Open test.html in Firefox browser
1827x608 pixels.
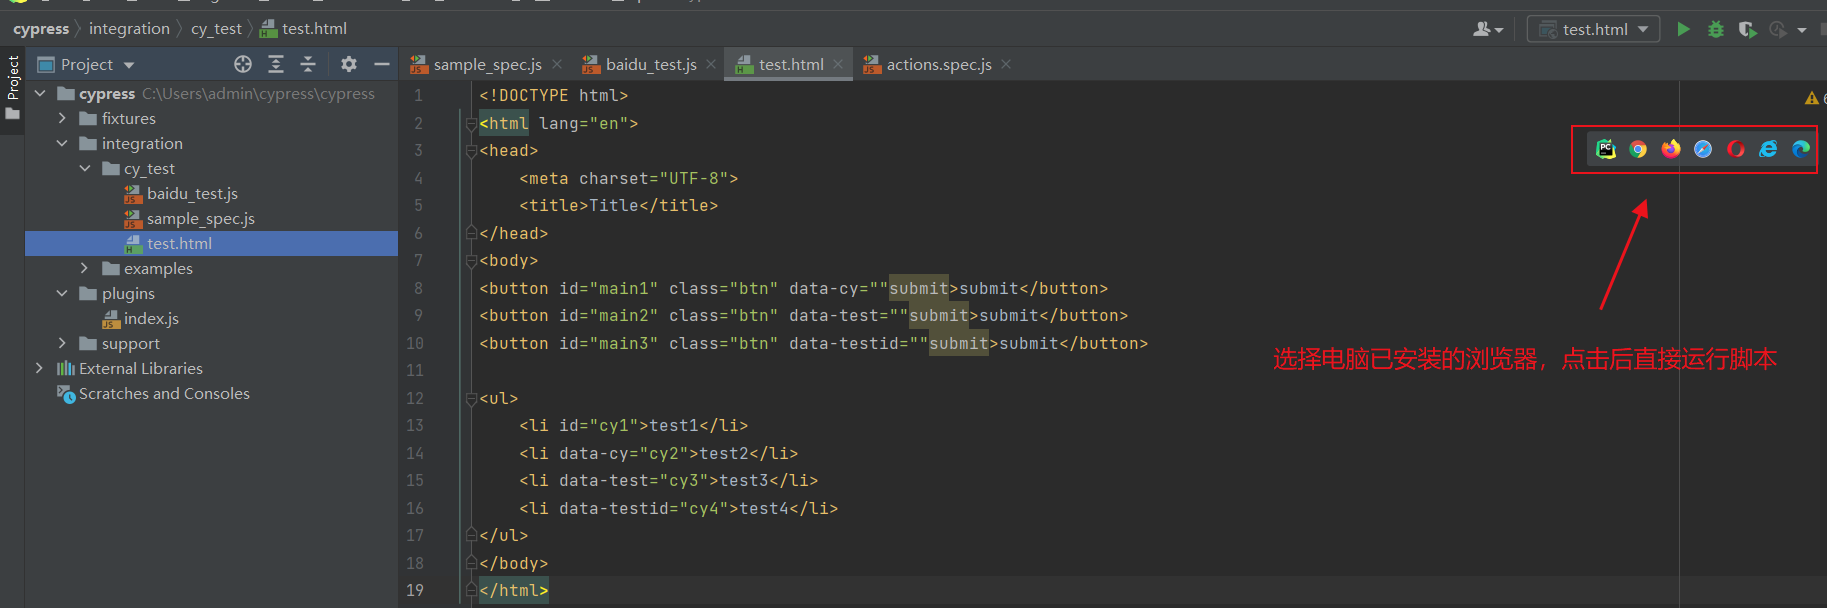1671,149
